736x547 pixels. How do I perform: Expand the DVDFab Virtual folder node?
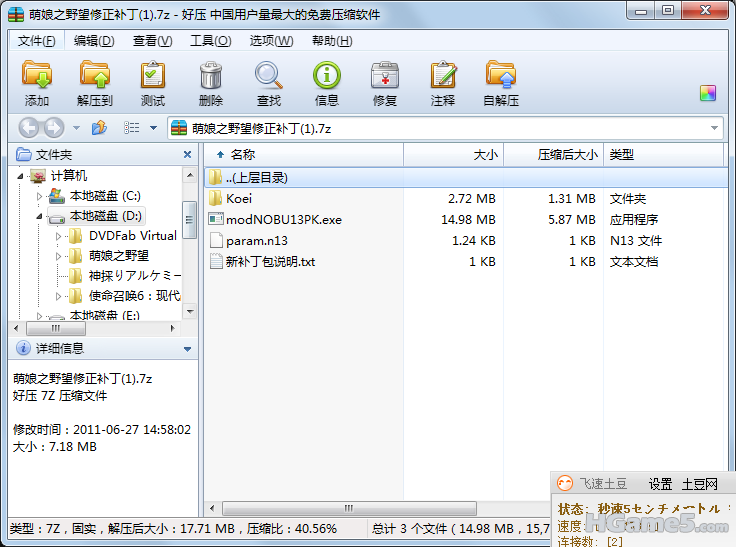click(58, 236)
